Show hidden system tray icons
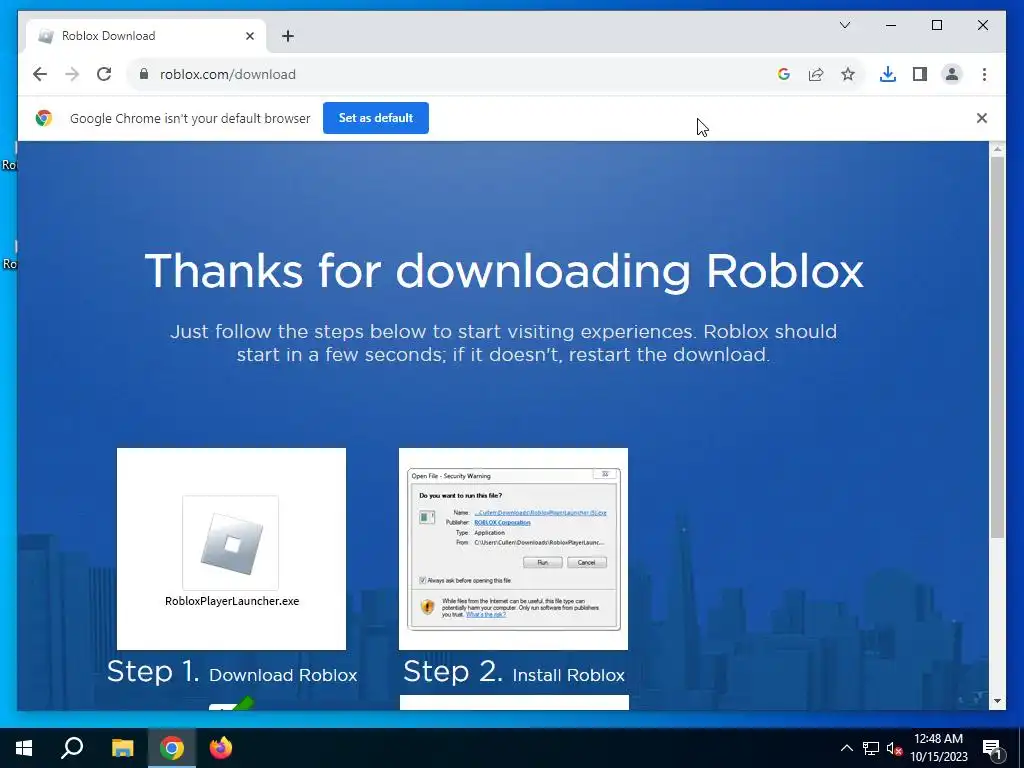This screenshot has width=1024, height=768. [846, 748]
